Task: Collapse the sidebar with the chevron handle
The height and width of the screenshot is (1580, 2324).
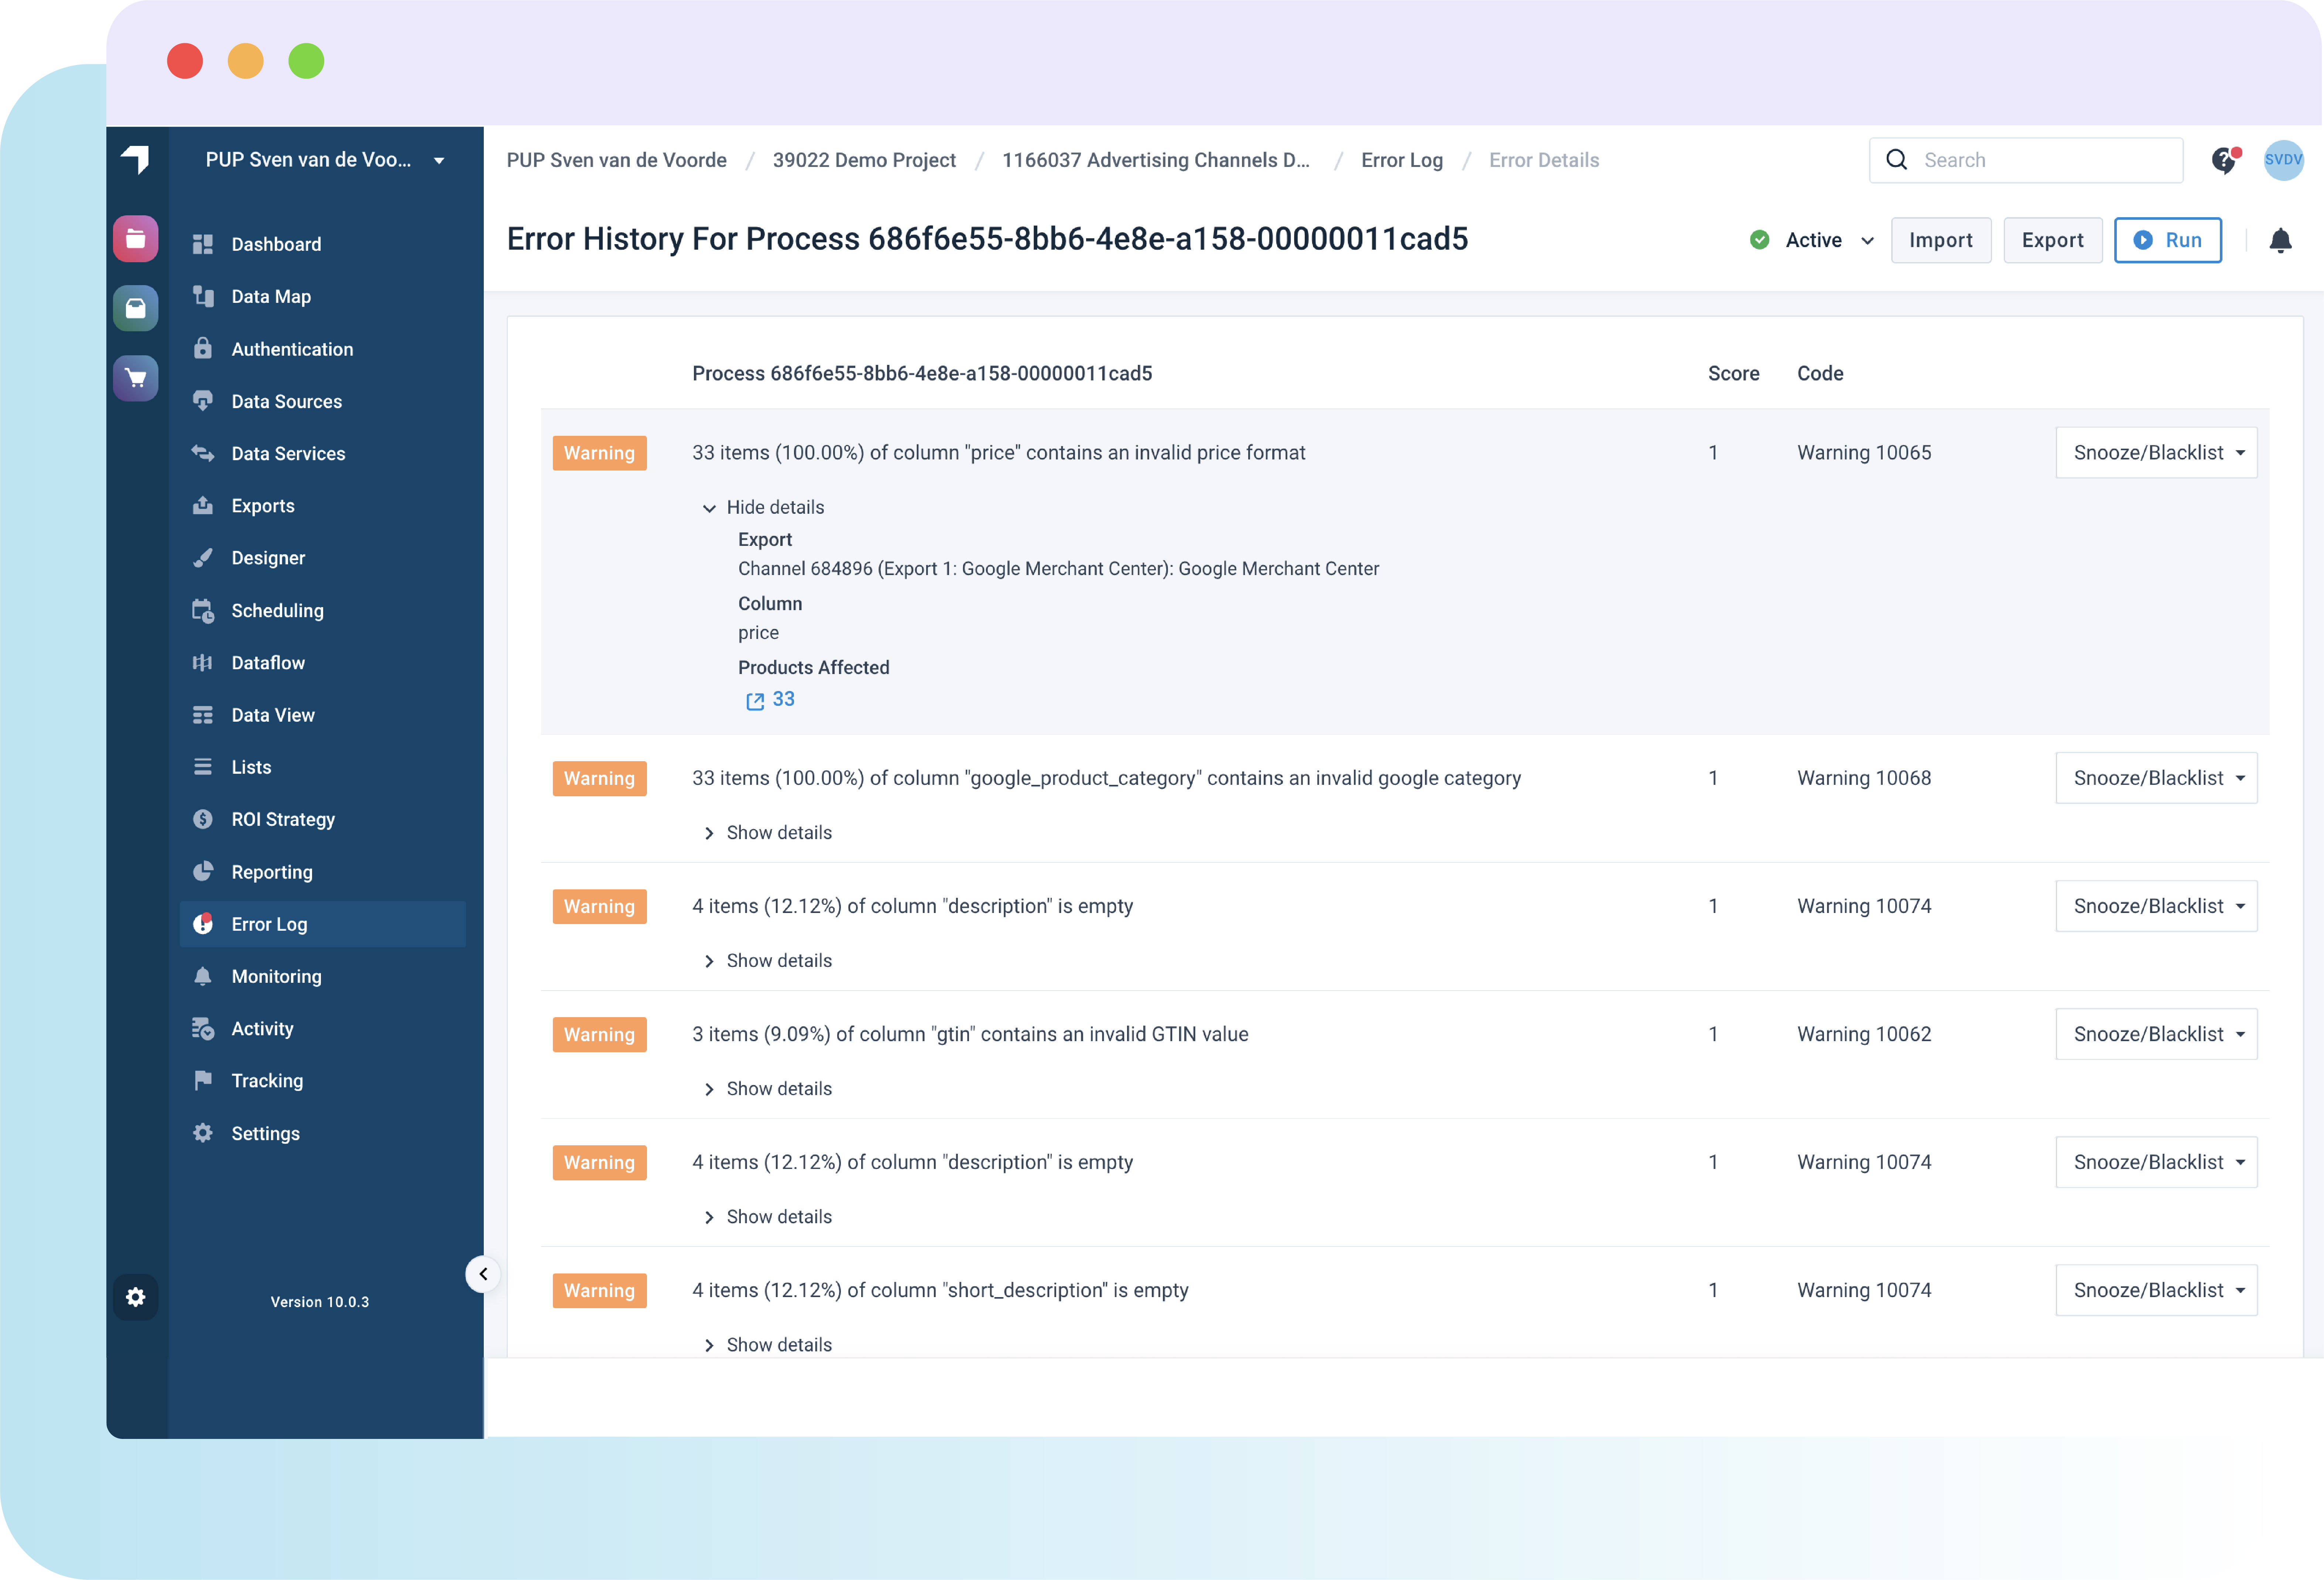Action: tap(483, 1274)
